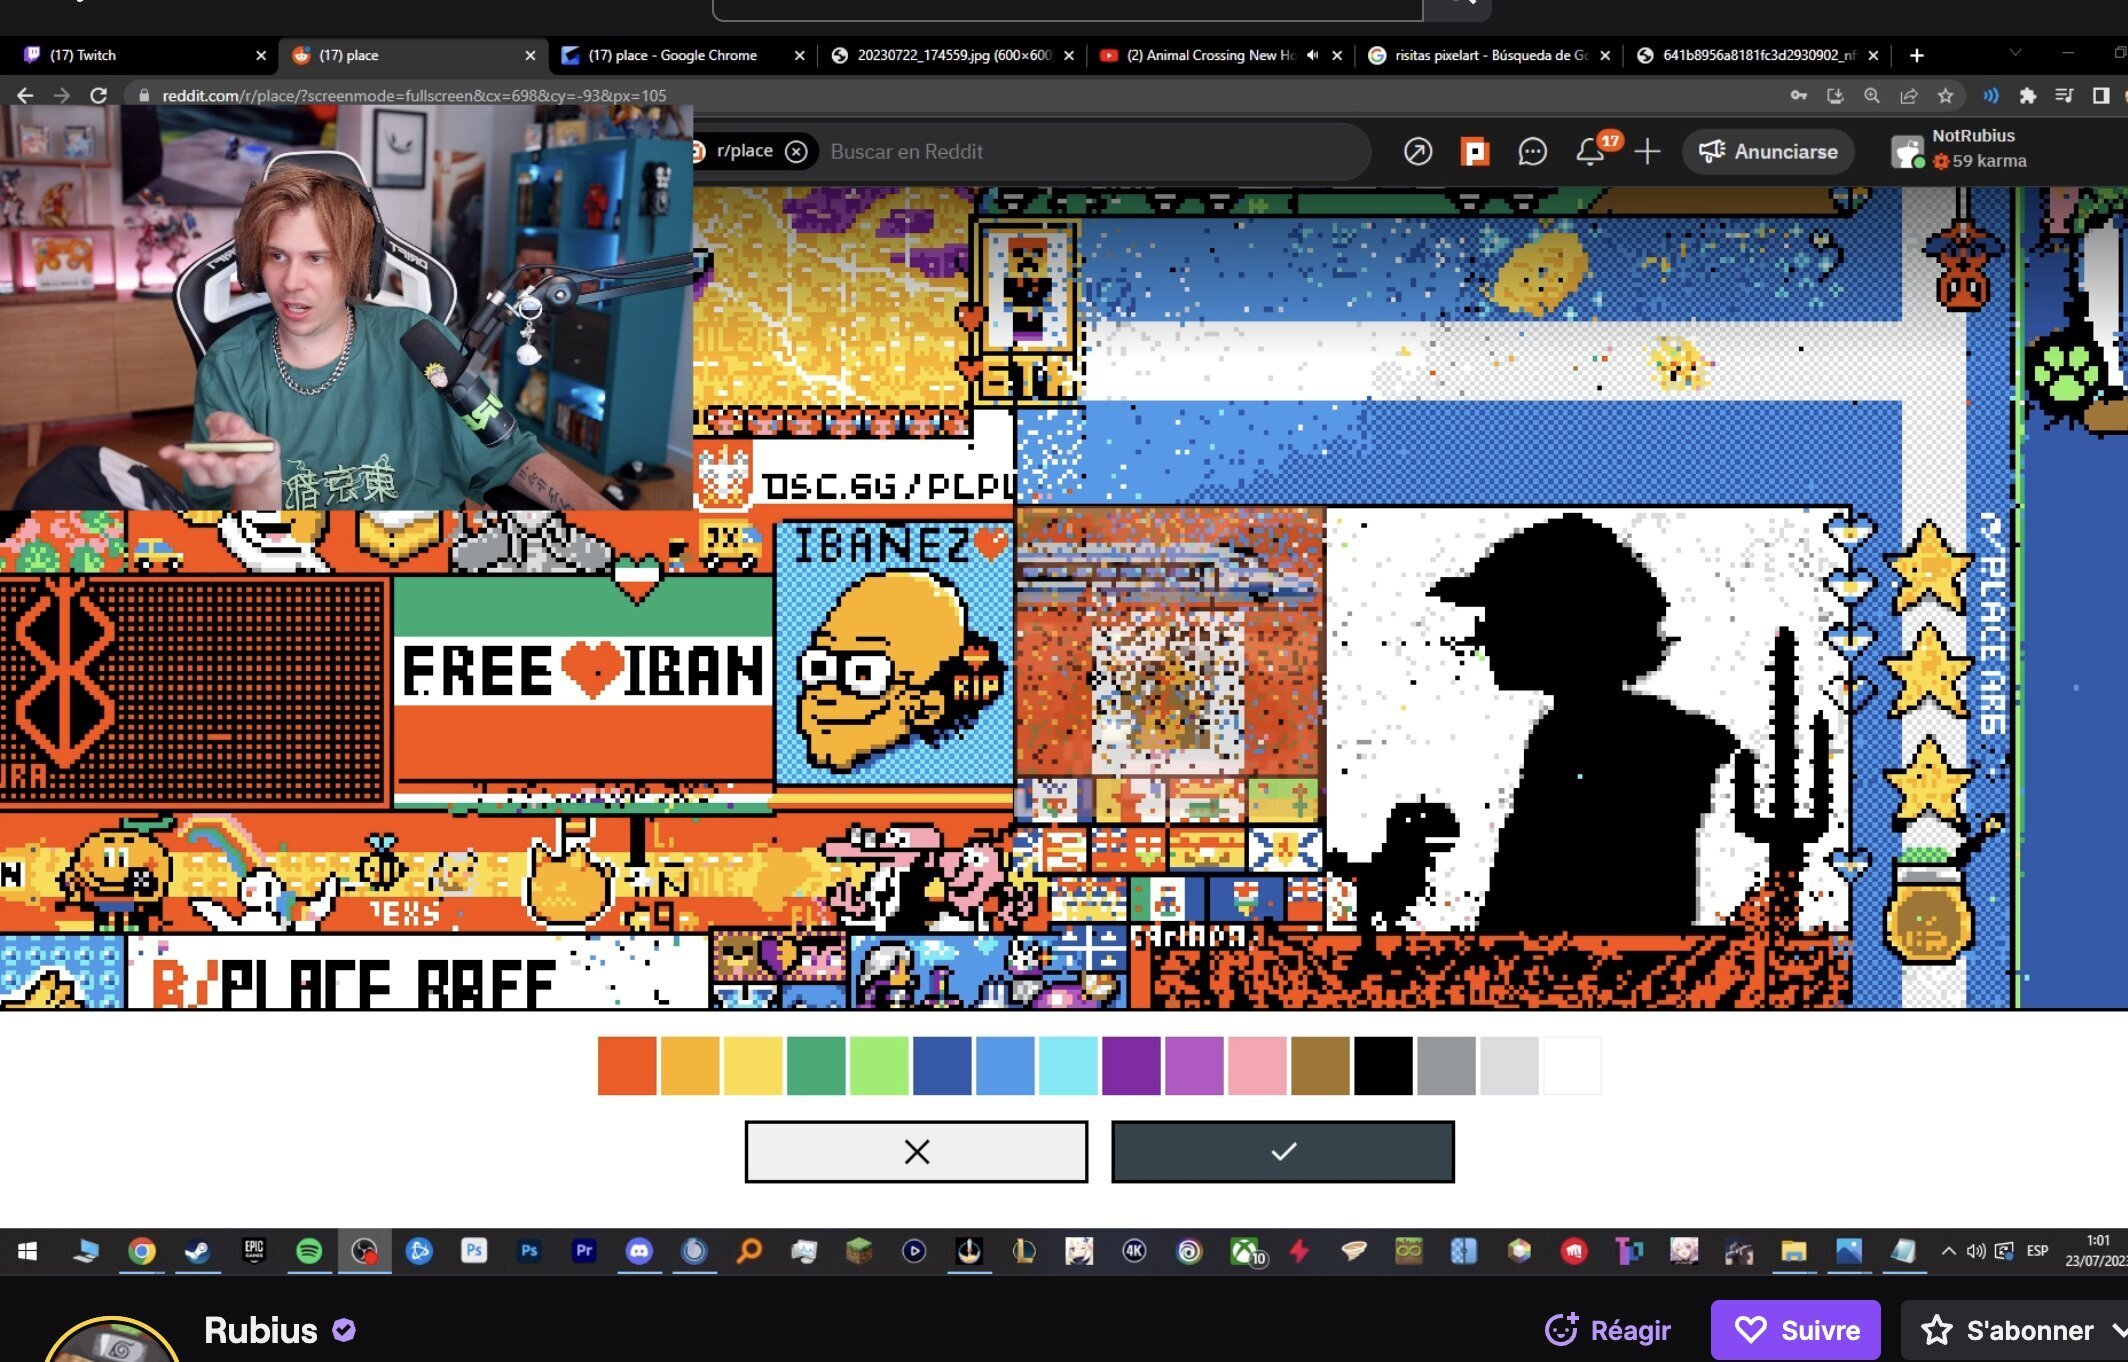Expand the Chrome tab search chevron
The height and width of the screenshot is (1362, 2128).
click(2015, 52)
